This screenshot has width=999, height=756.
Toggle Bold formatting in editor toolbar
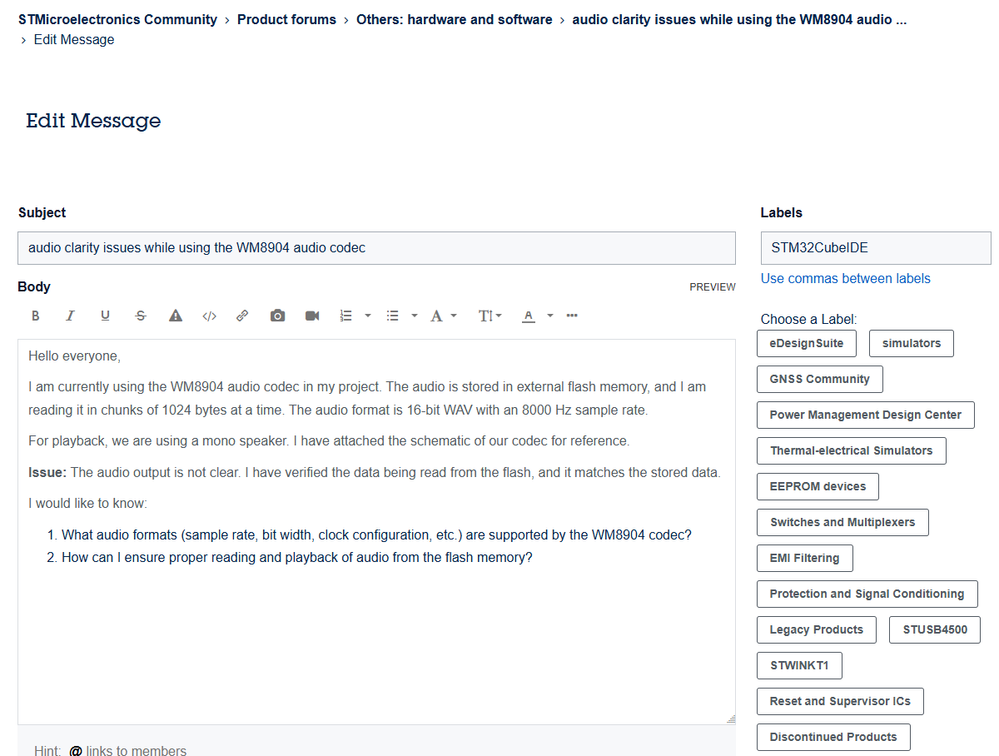[x=36, y=316]
